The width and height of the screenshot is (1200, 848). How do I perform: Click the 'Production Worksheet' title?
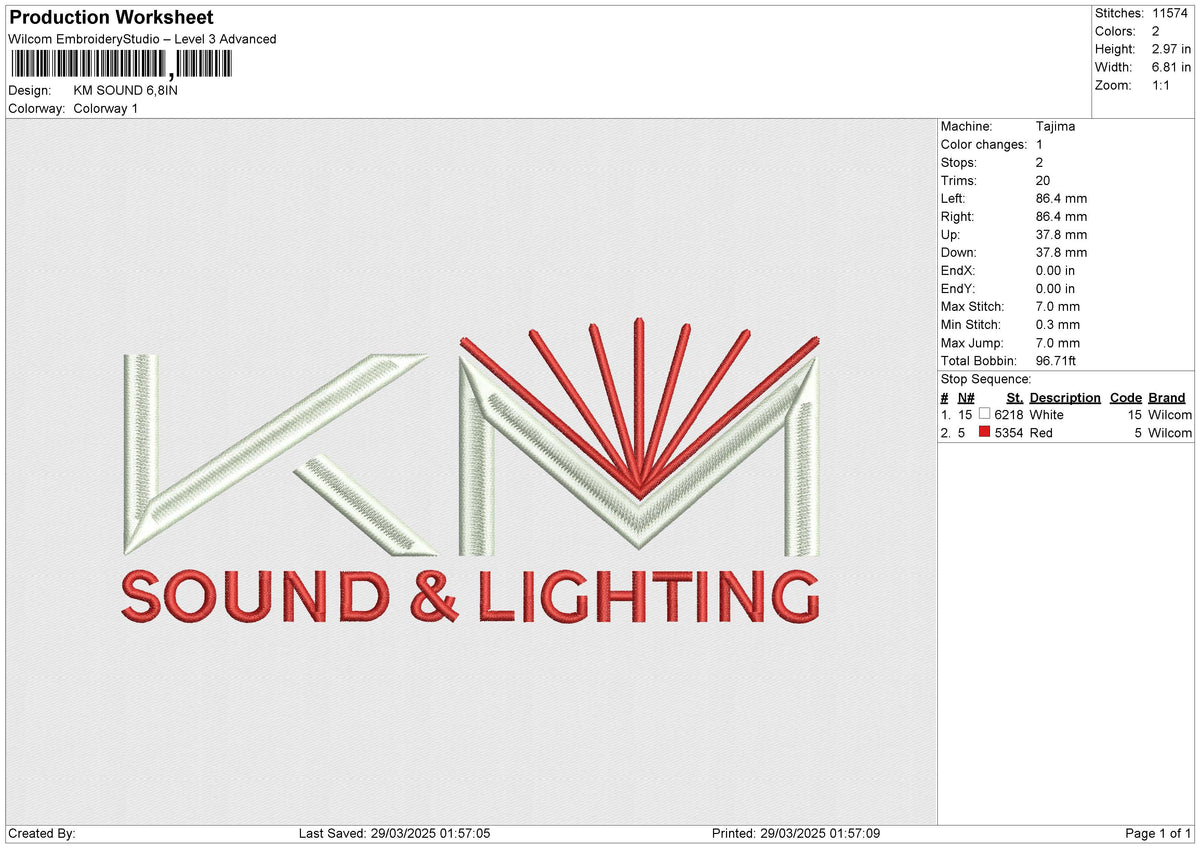tap(111, 18)
